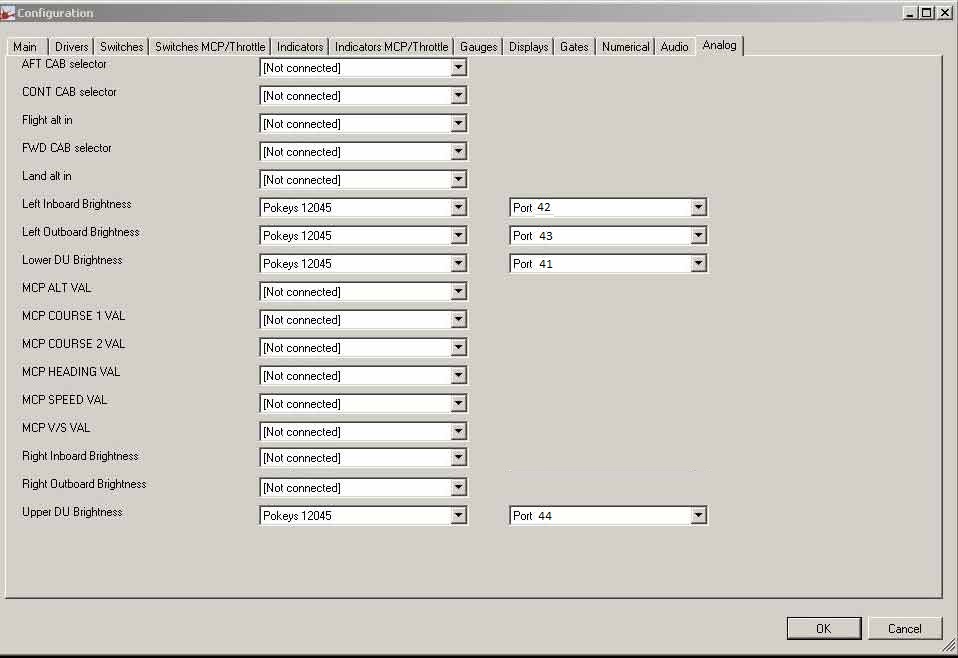958x658 pixels.
Task: Open the Audio tab
Action: click(x=674, y=47)
